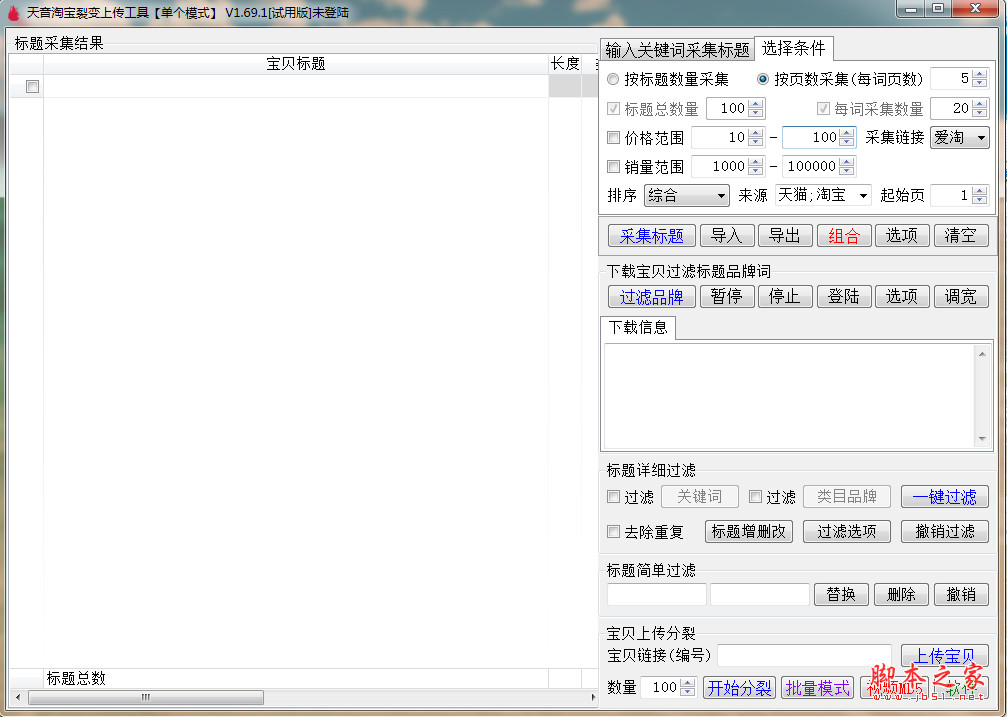Select 按页数采集 radio button
The width and height of the screenshot is (1007, 717).
click(x=762, y=79)
